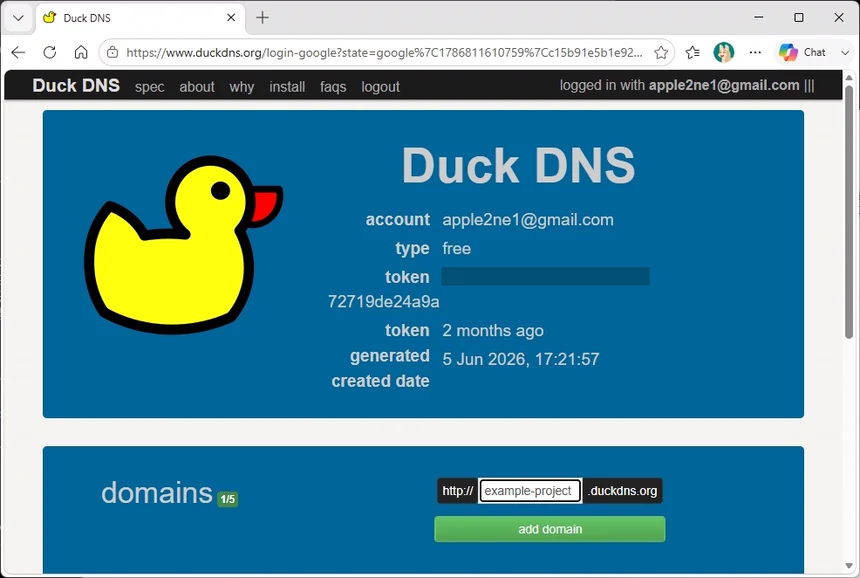Open the browser favorites list
The height and width of the screenshot is (578, 860).
(x=693, y=53)
